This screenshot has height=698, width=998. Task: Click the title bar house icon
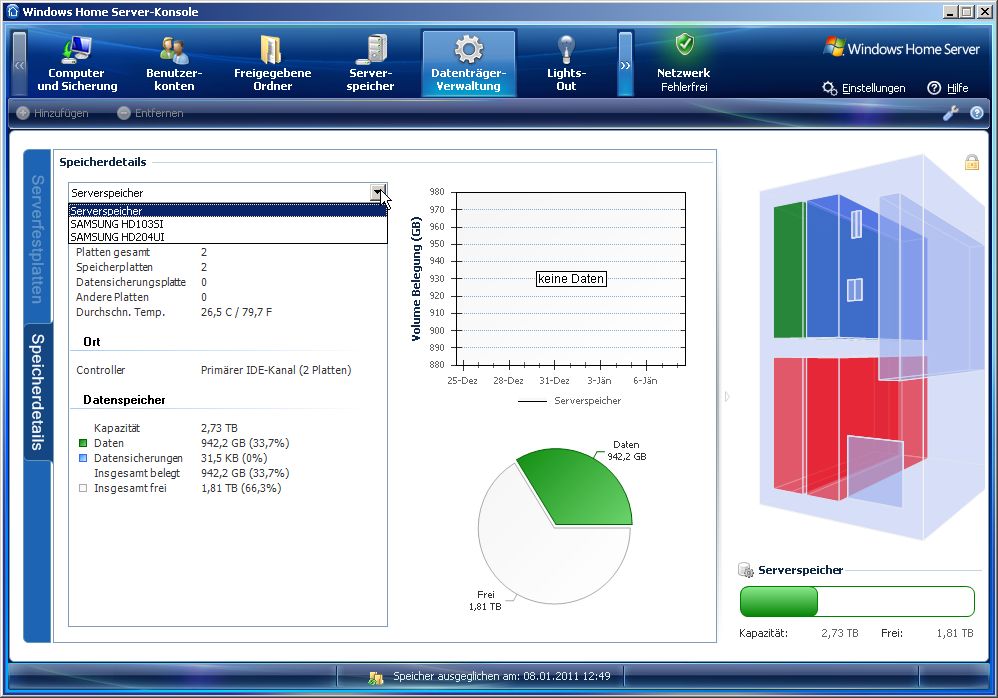pos(12,11)
